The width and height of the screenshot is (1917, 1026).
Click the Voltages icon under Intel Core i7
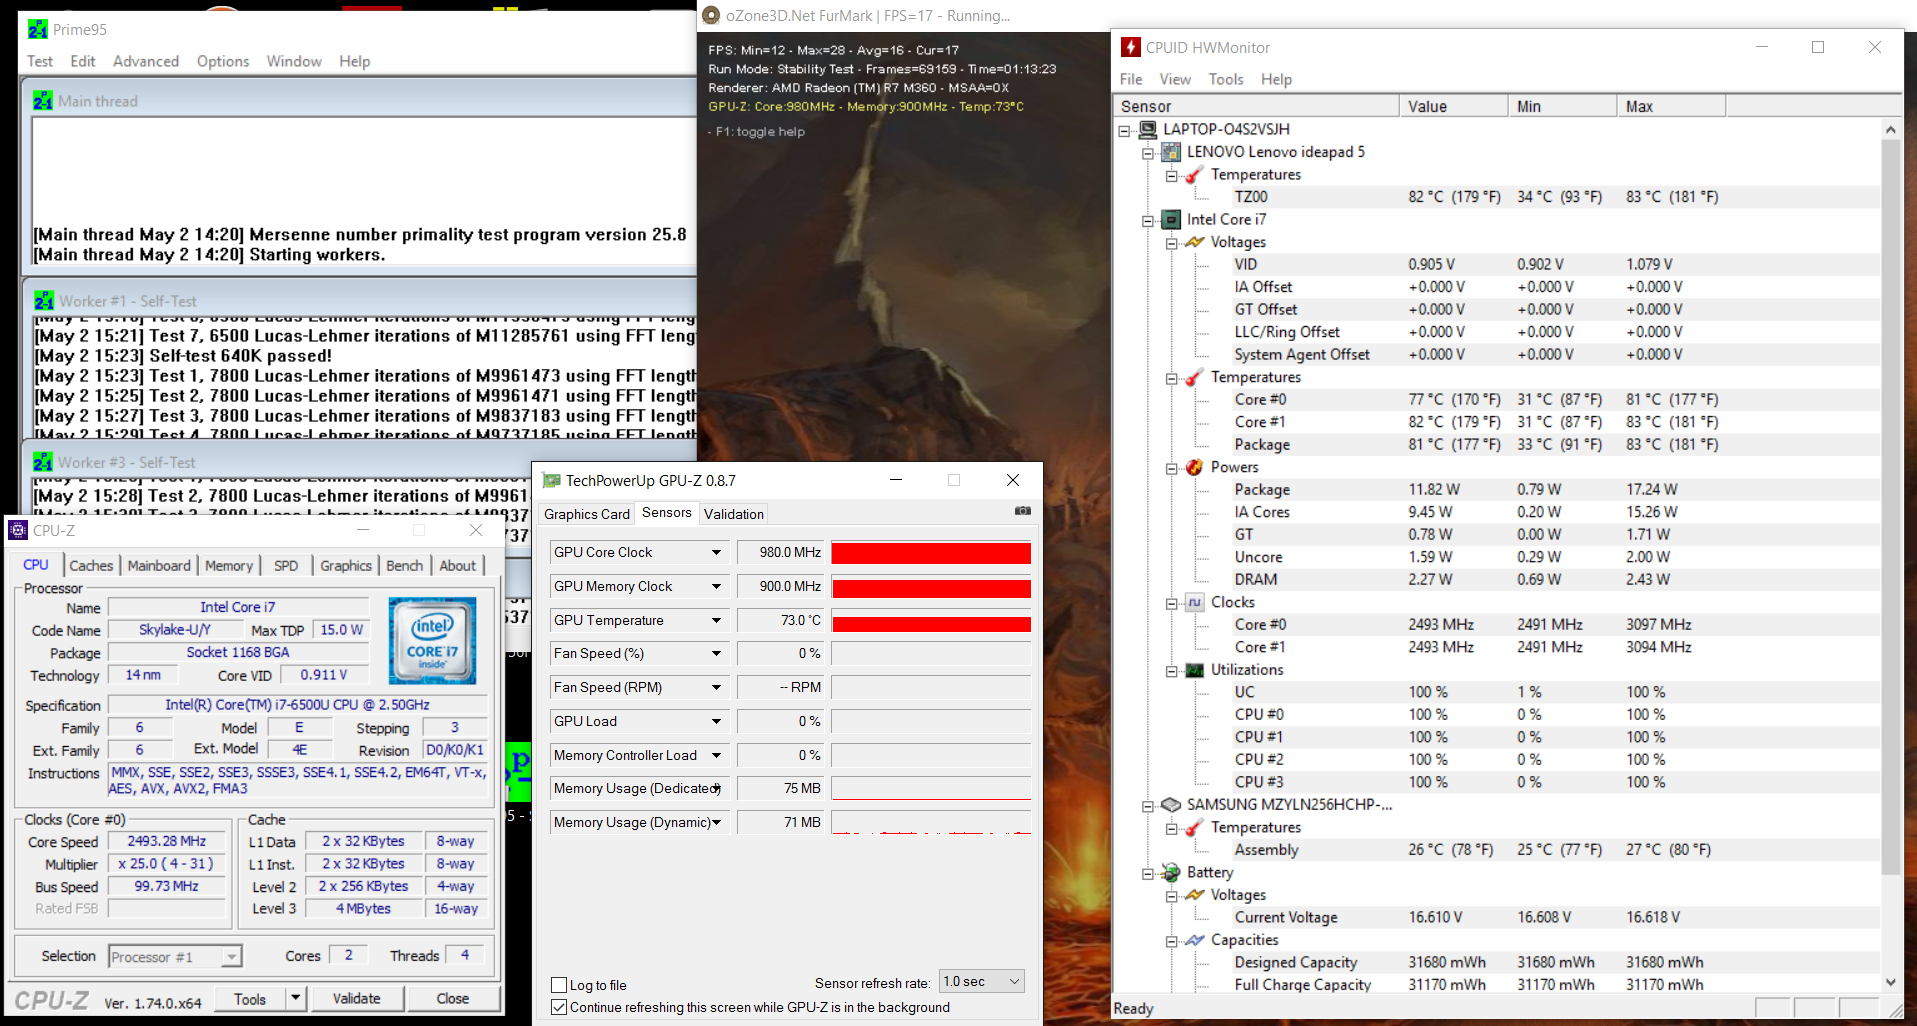pyautogui.click(x=1194, y=242)
